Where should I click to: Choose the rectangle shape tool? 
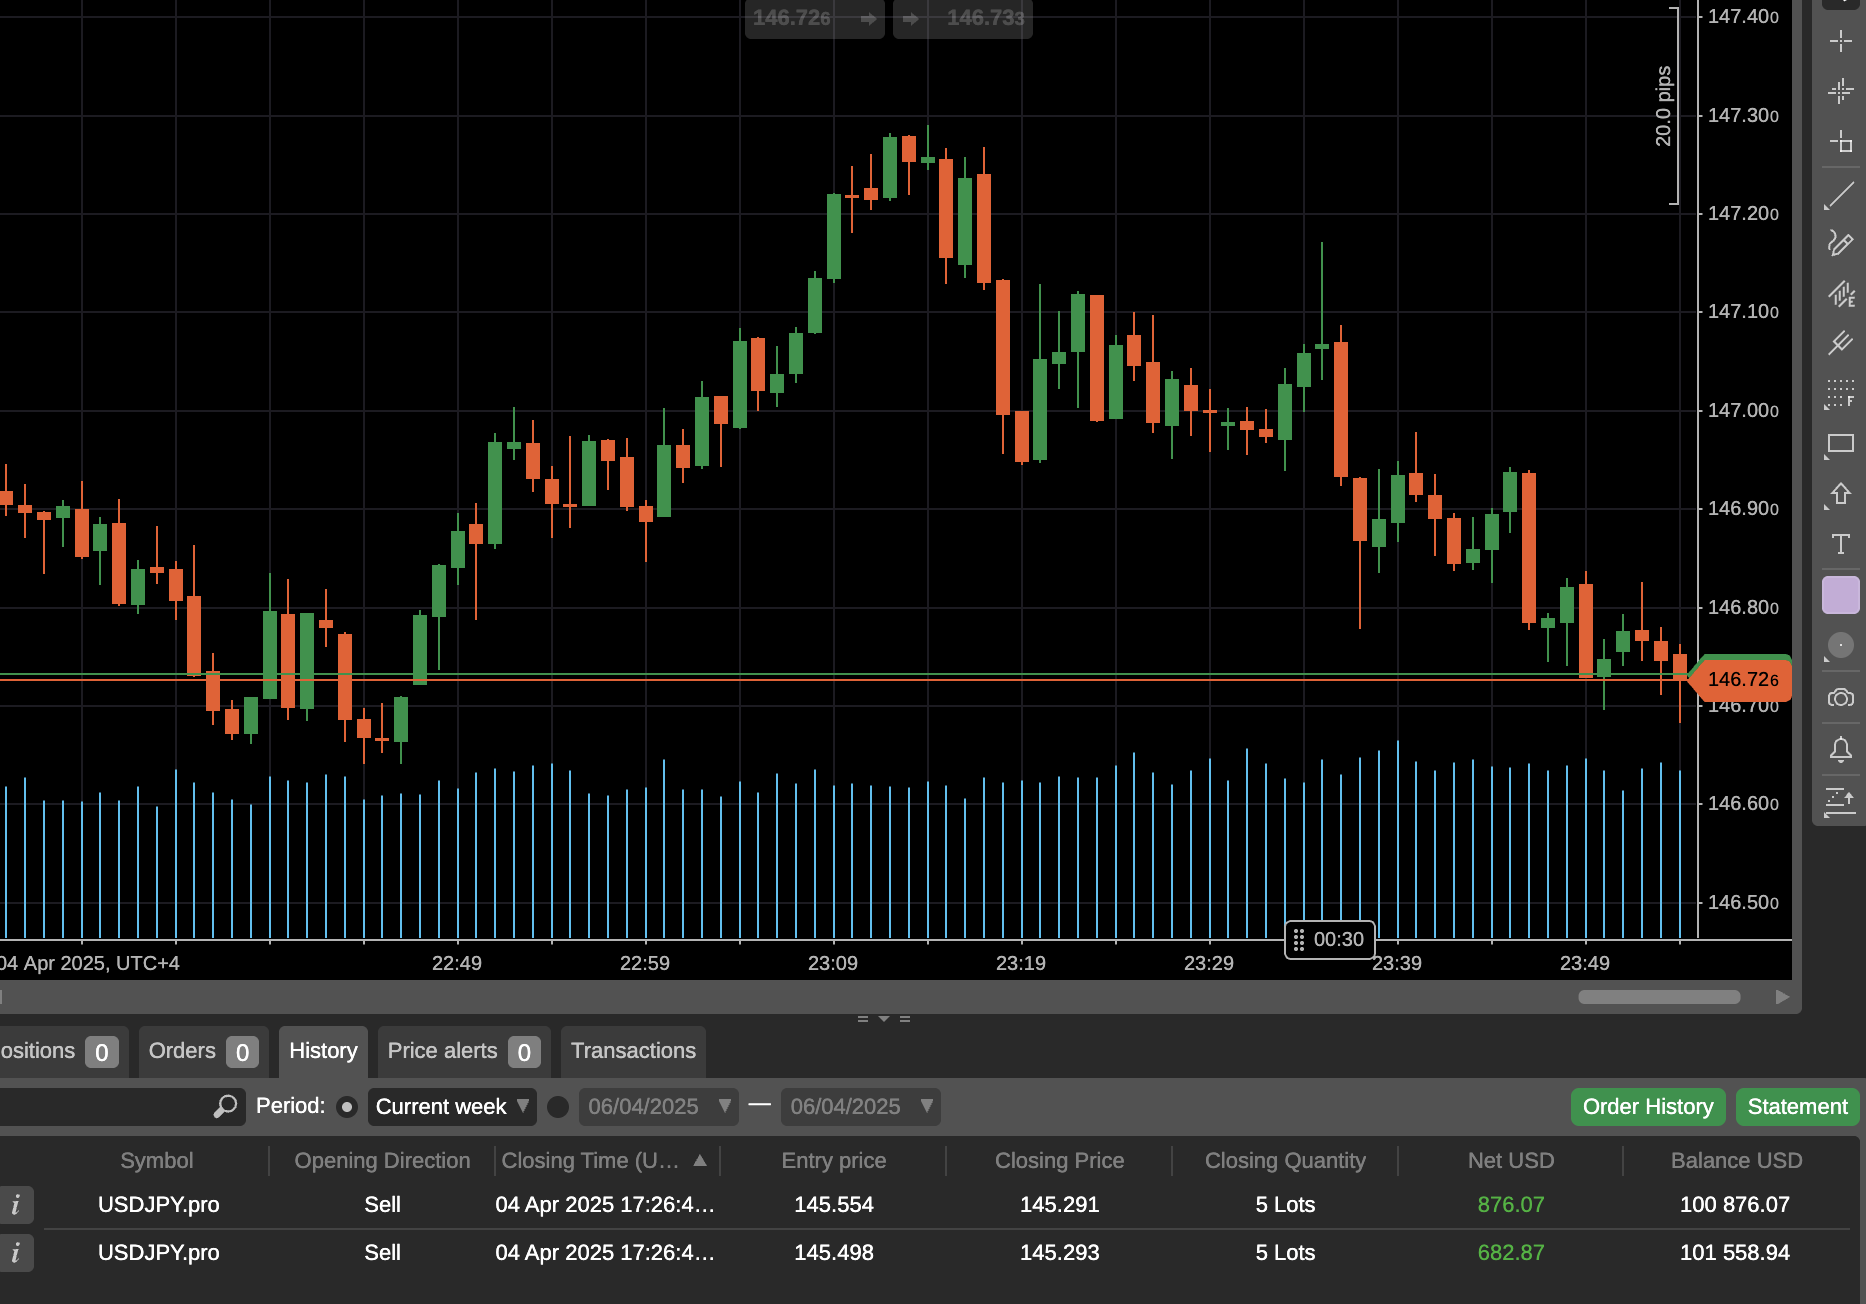tap(1839, 444)
